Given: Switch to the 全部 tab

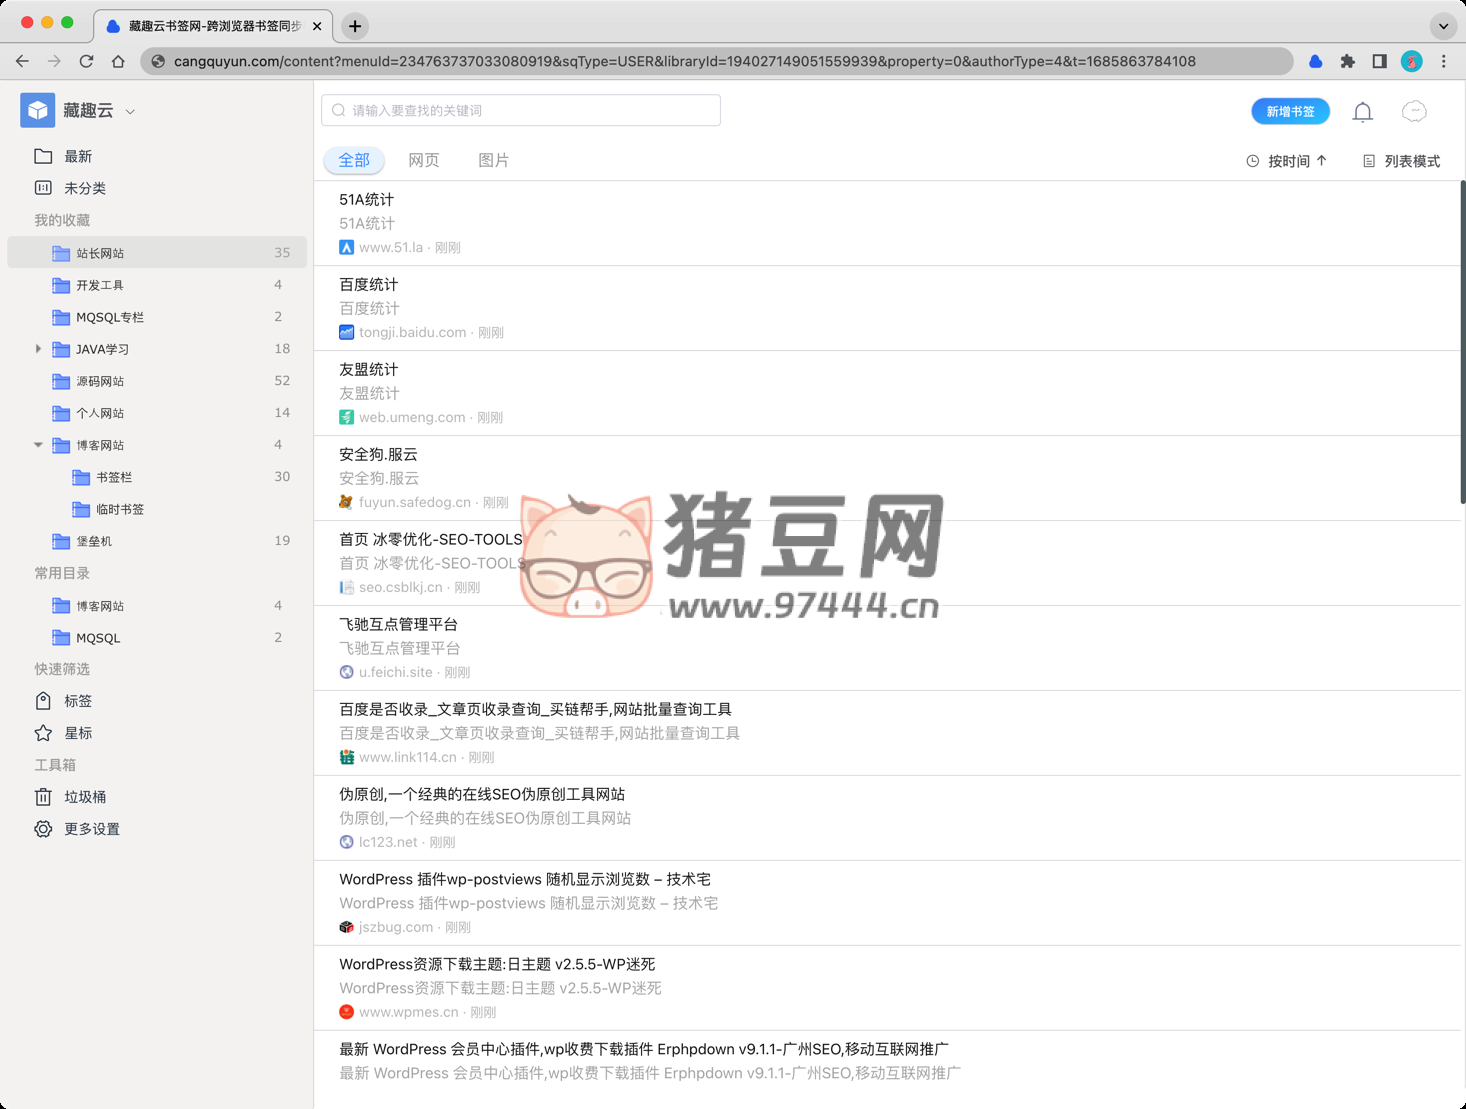Looking at the screenshot, I should coord(354,160).
